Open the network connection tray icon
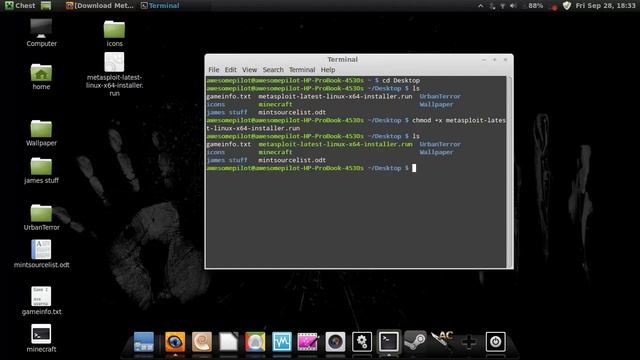Image resolution: width=640 pixels, height=360 pixels. coord(493,6)
